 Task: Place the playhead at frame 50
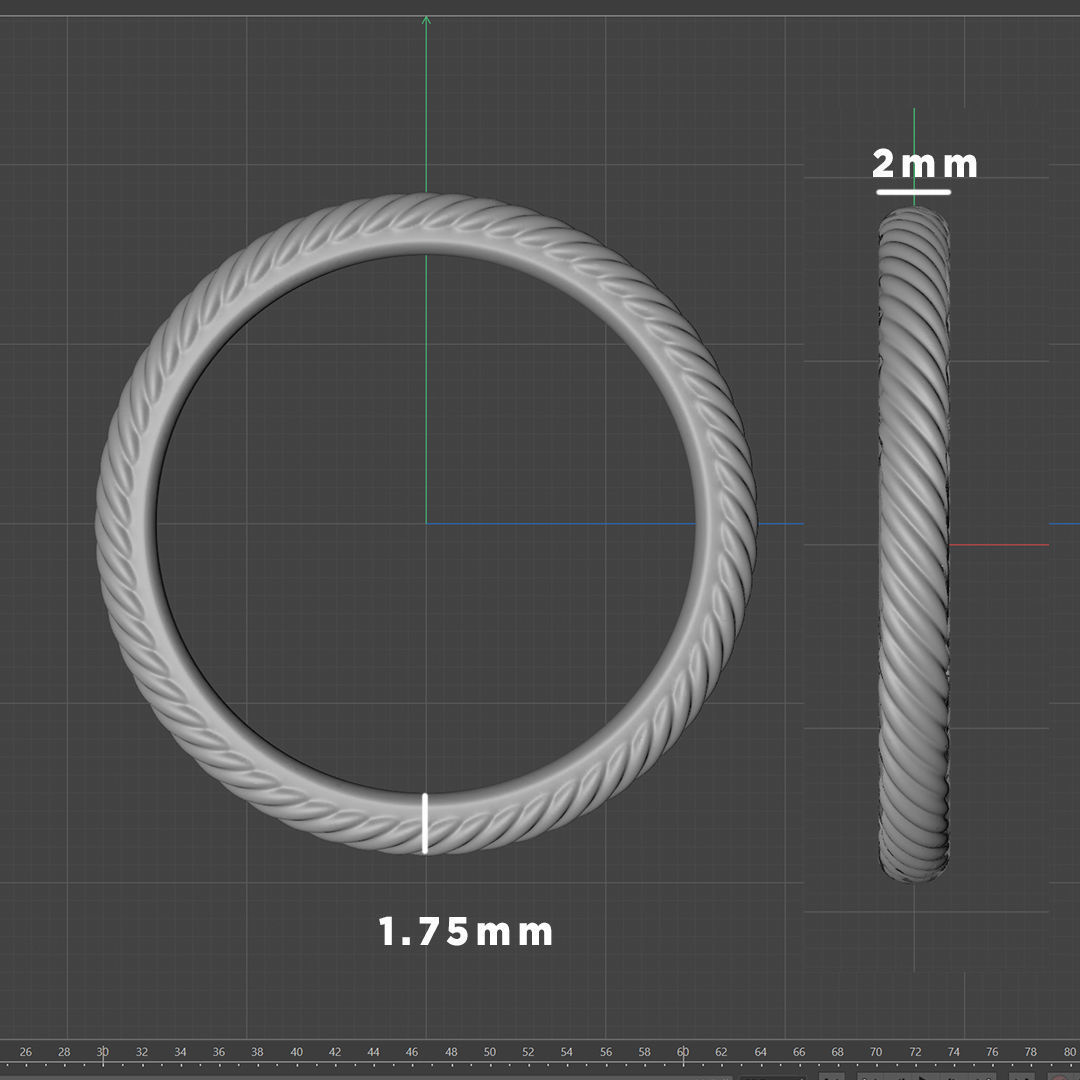pos(490,1052)
